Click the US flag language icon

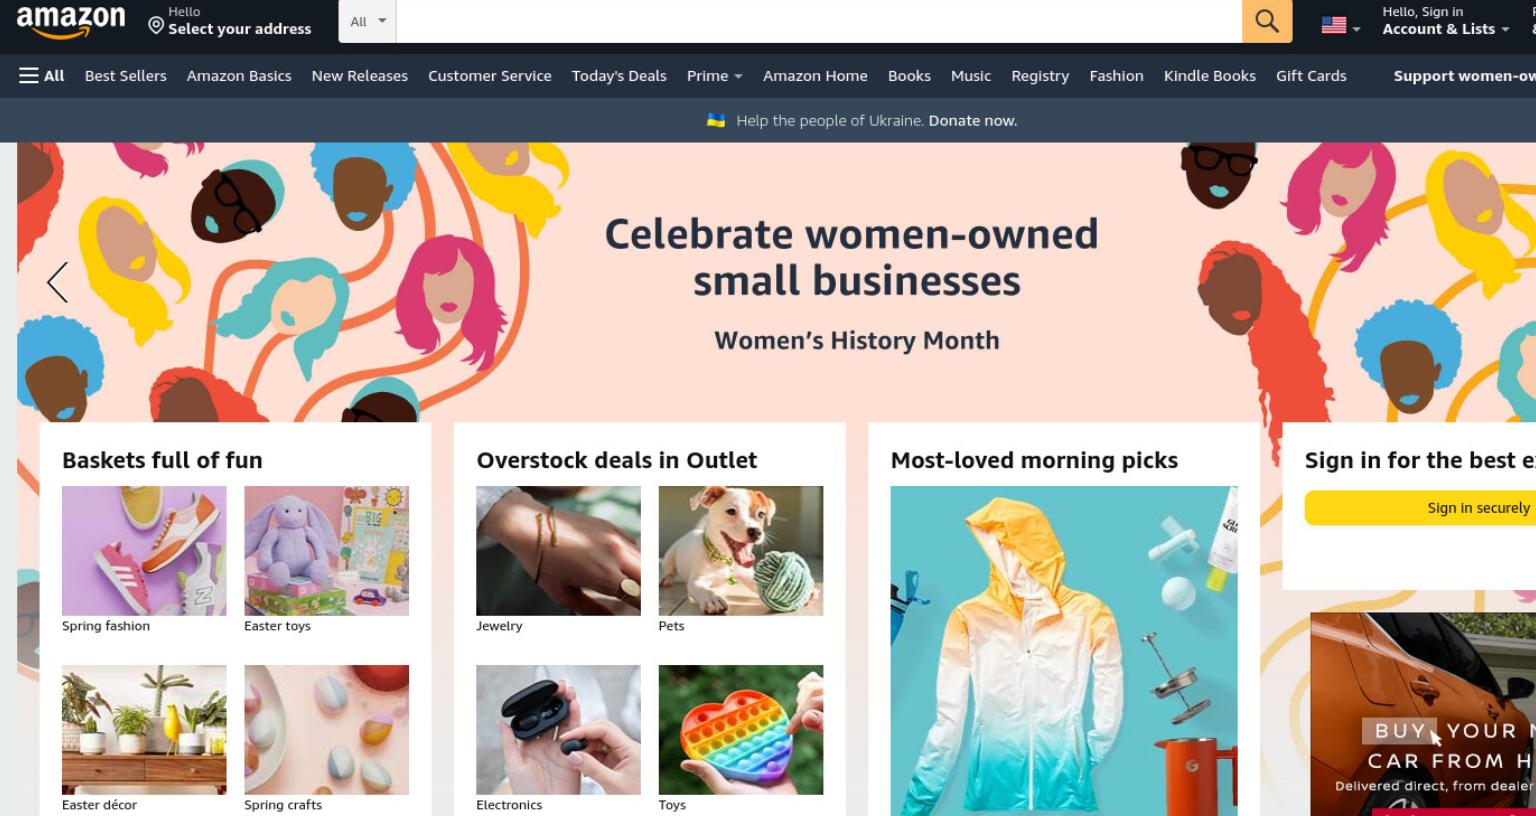click(x=1334, y=25)
